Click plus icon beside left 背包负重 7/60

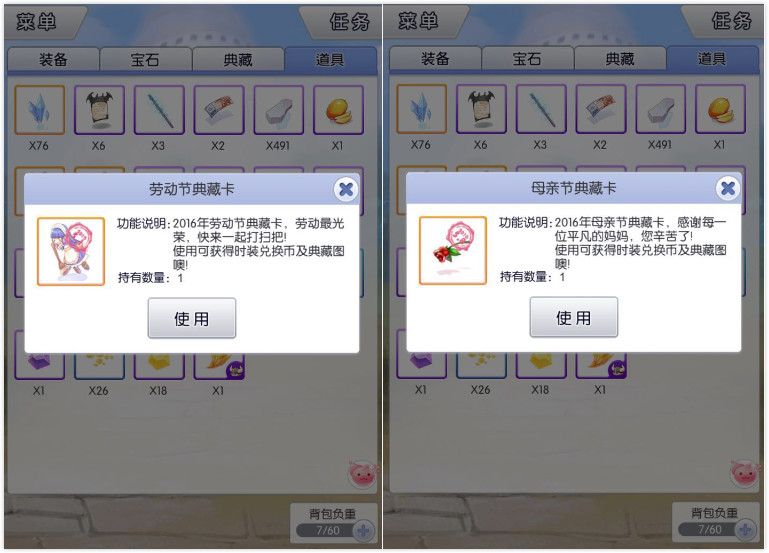(x=364, y=530)
